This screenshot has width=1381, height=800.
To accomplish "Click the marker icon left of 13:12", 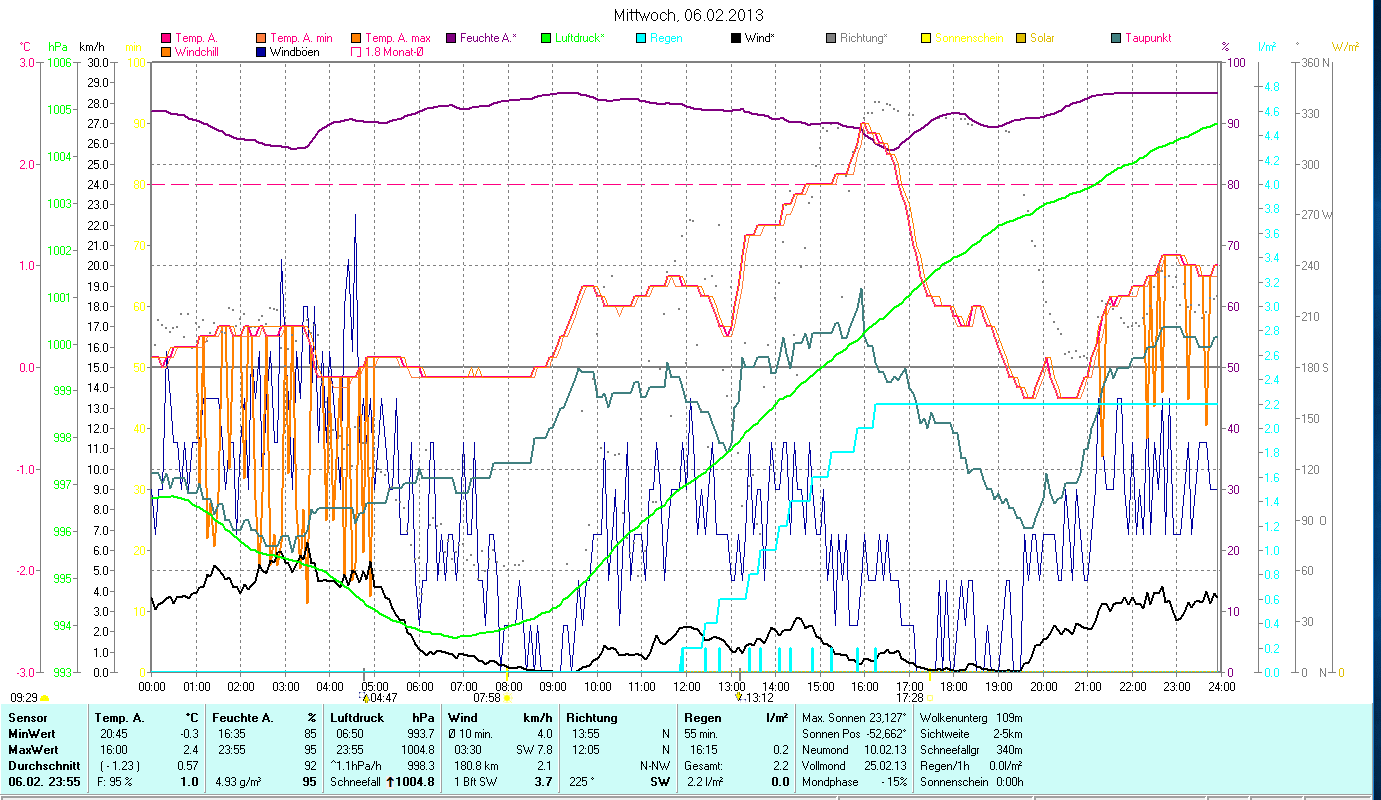I will pos(739,697).
